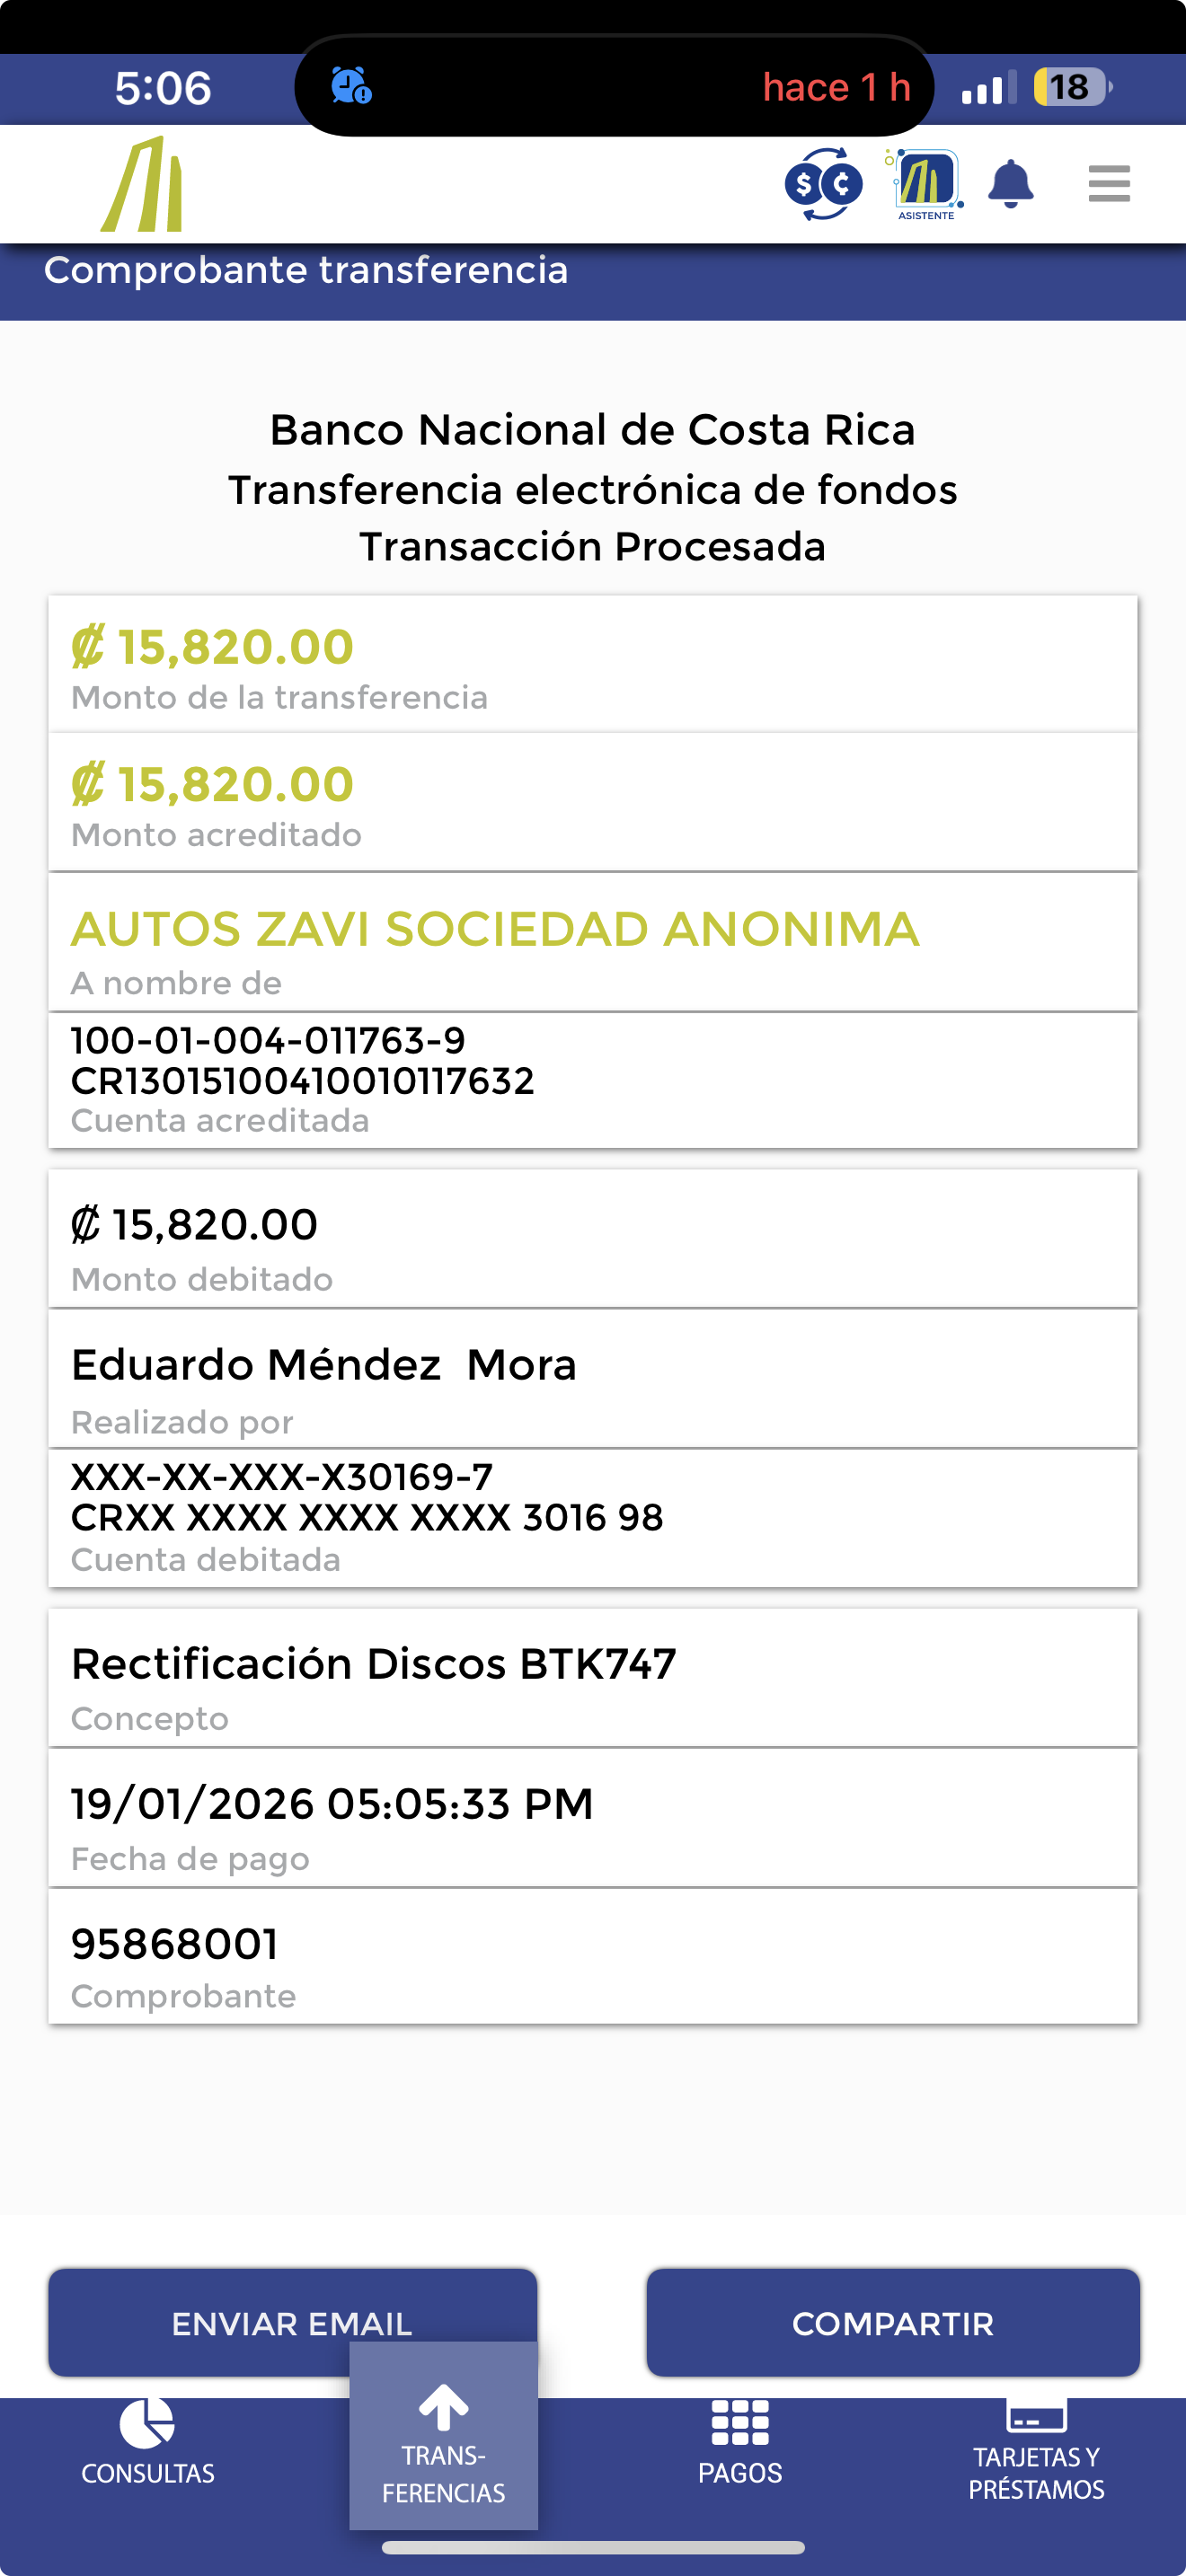Tap the Rectificación Discos BTK747 concept
The width and height of the screenshot is (1186, 2576).
coord(374,1664)
